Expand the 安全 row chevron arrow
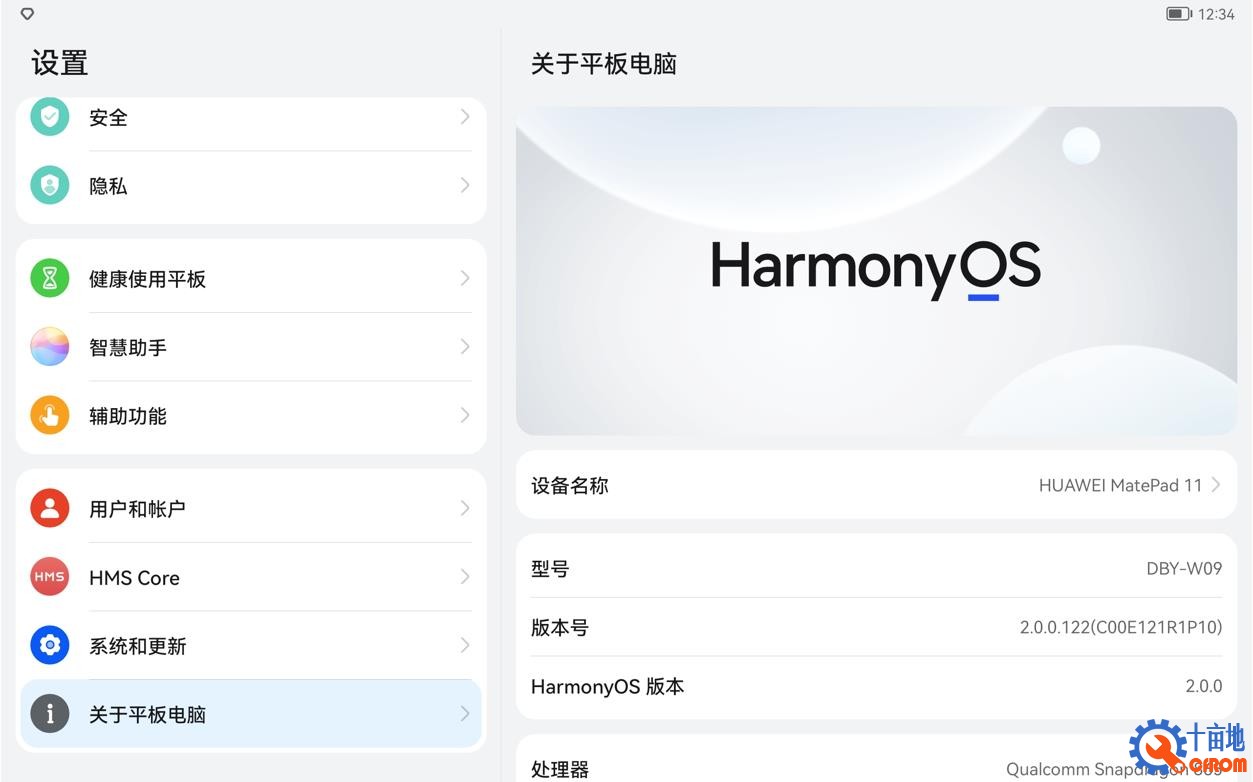This screenshot has height=782, width=1253. pyautogui.click(x=463, y=116)
